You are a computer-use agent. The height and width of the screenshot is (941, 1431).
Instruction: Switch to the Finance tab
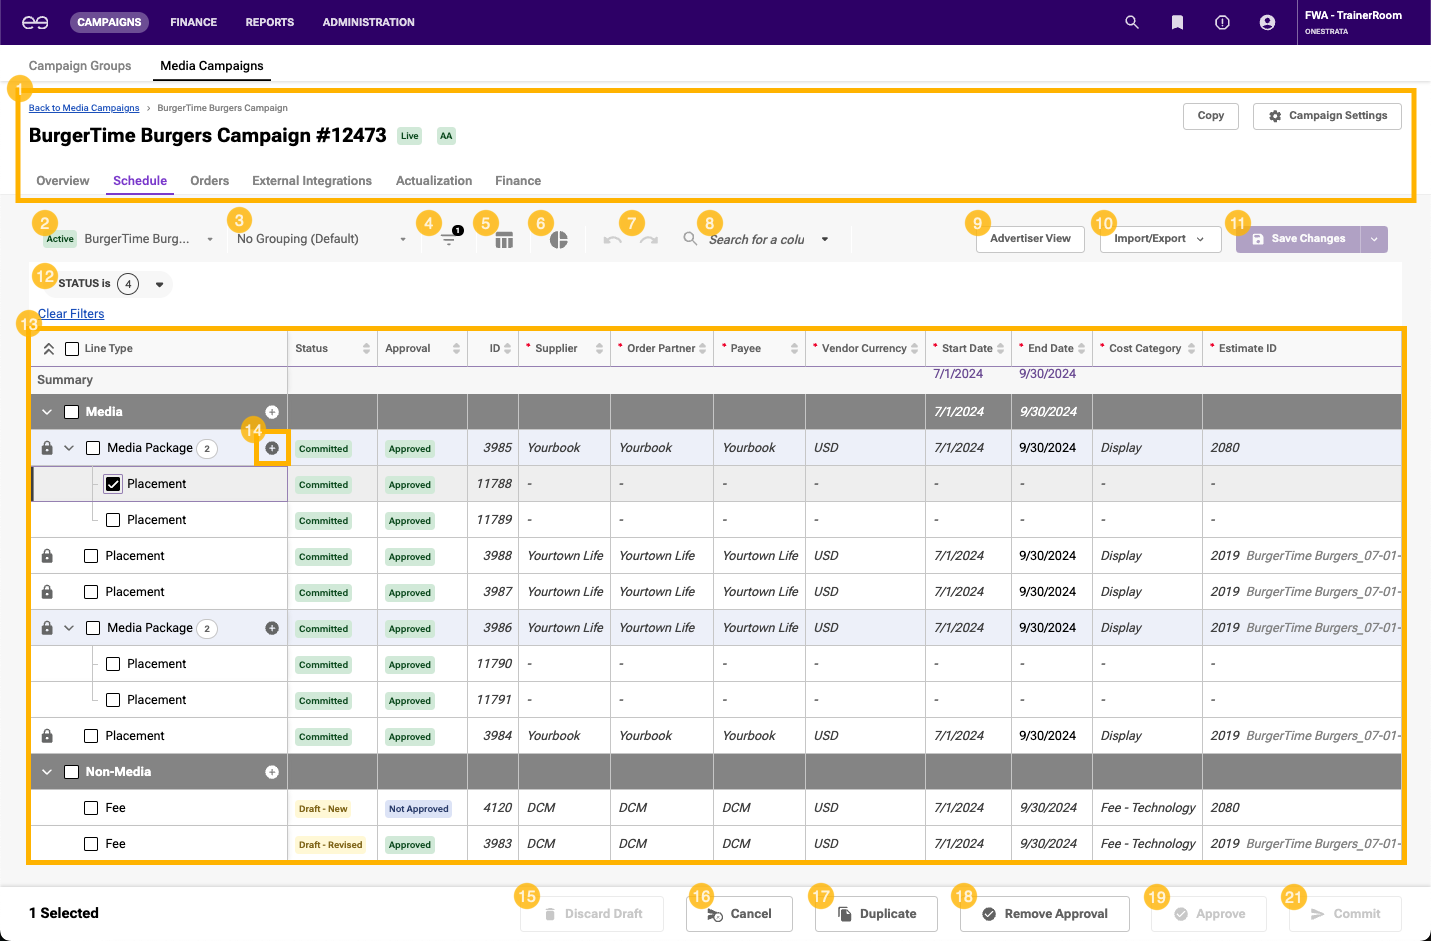[x=517, y=181]
